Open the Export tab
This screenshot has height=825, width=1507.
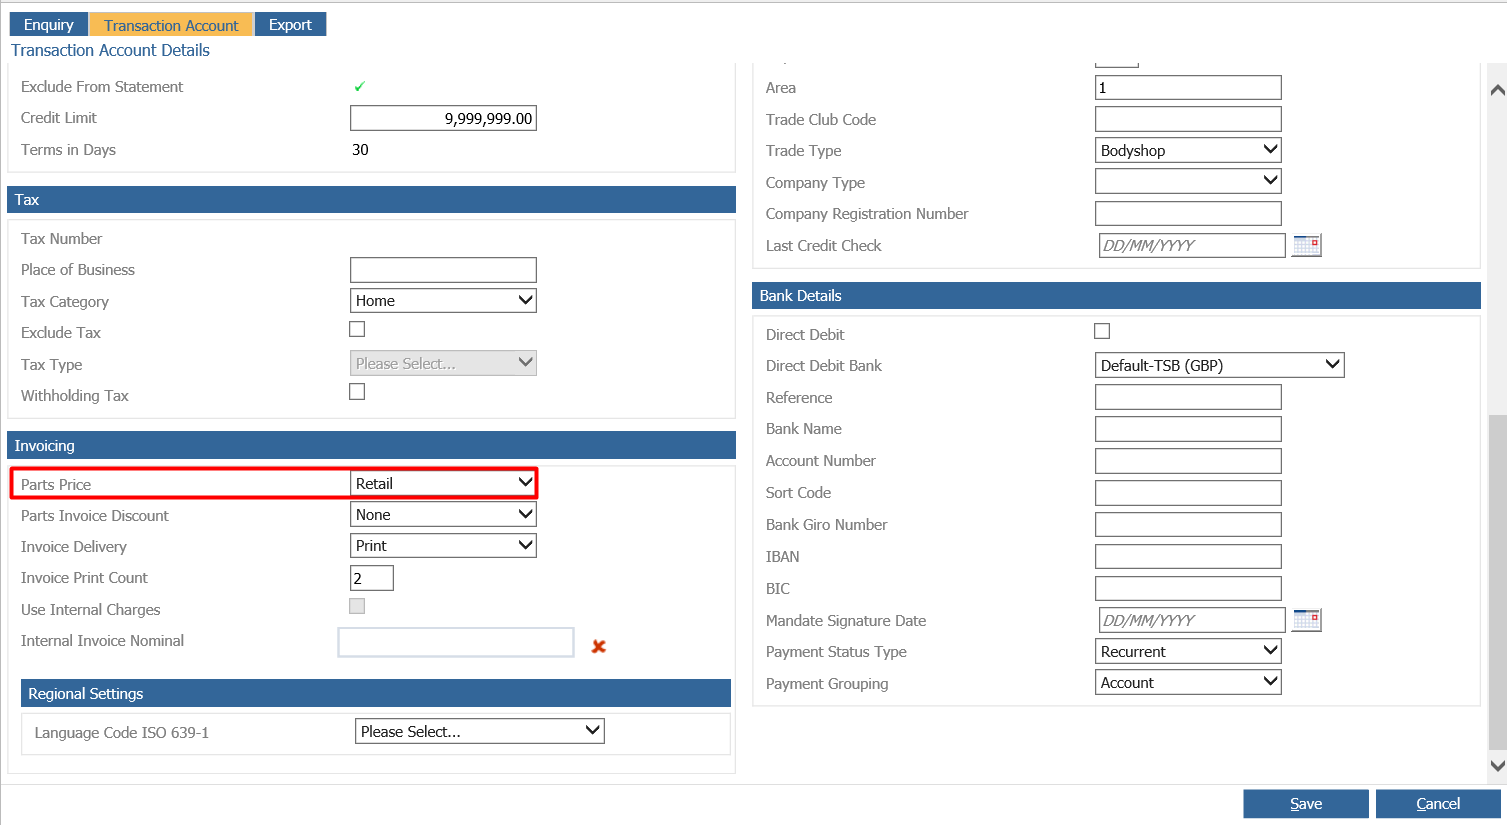[290, 25]
